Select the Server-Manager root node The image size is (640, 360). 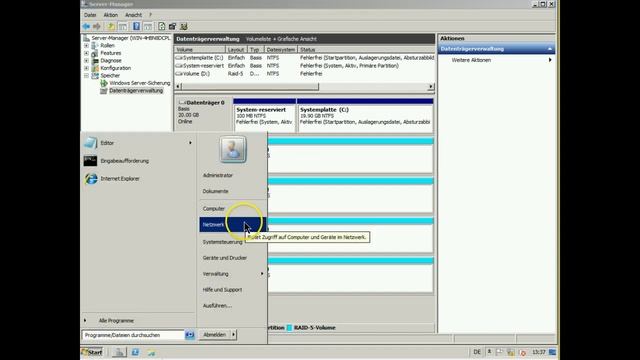[131, 38]
